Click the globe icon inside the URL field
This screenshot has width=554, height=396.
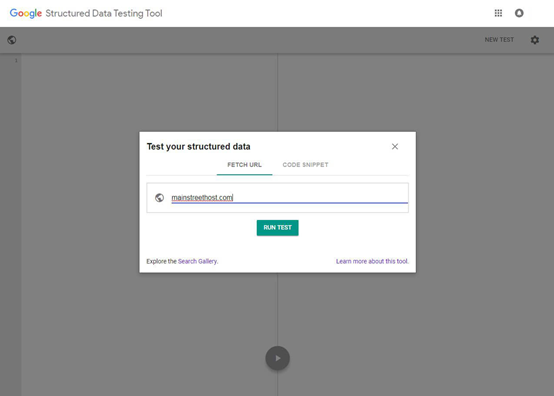pyautogui.click(x=159, y=197)
